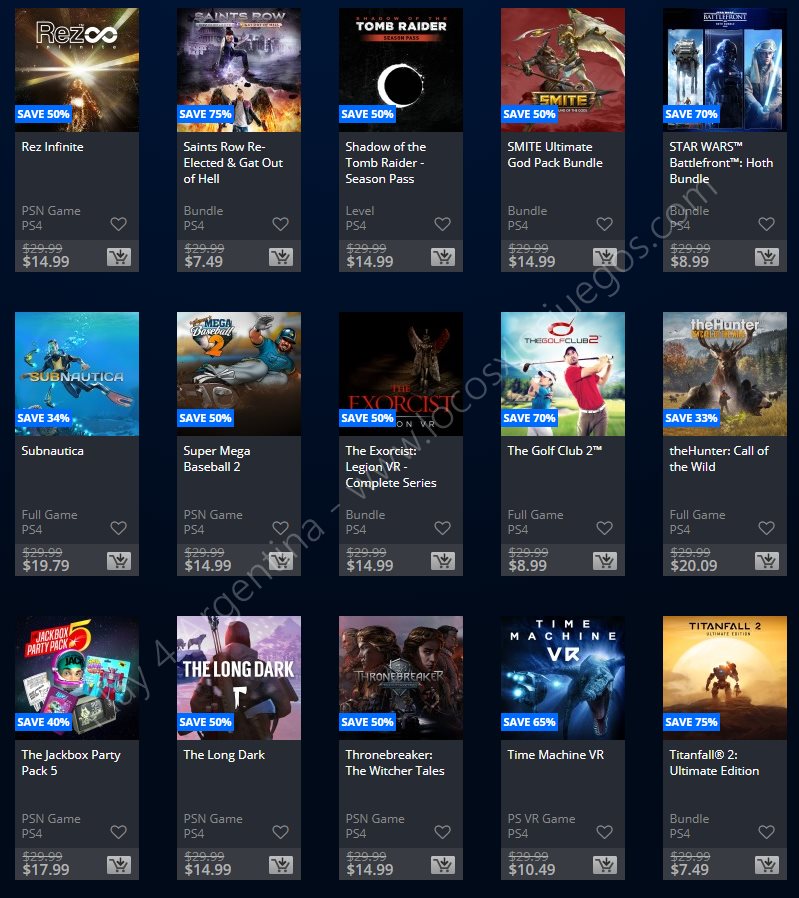Add Rez Infinite to cart
This screenshot has width=799, height=898.
[x=119, y=257]
